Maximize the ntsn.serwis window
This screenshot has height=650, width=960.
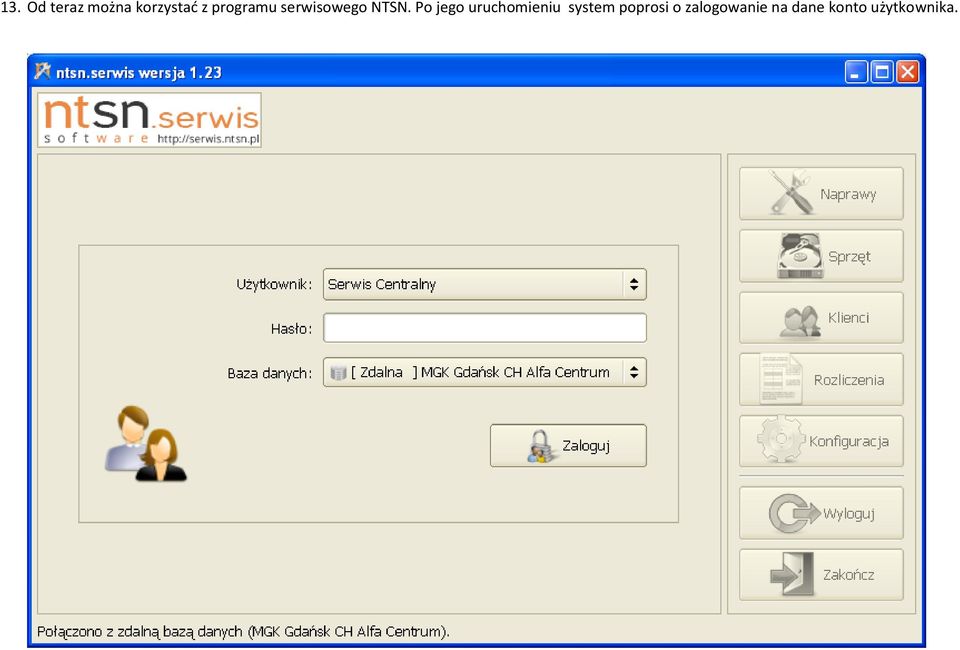coord(882,72)
